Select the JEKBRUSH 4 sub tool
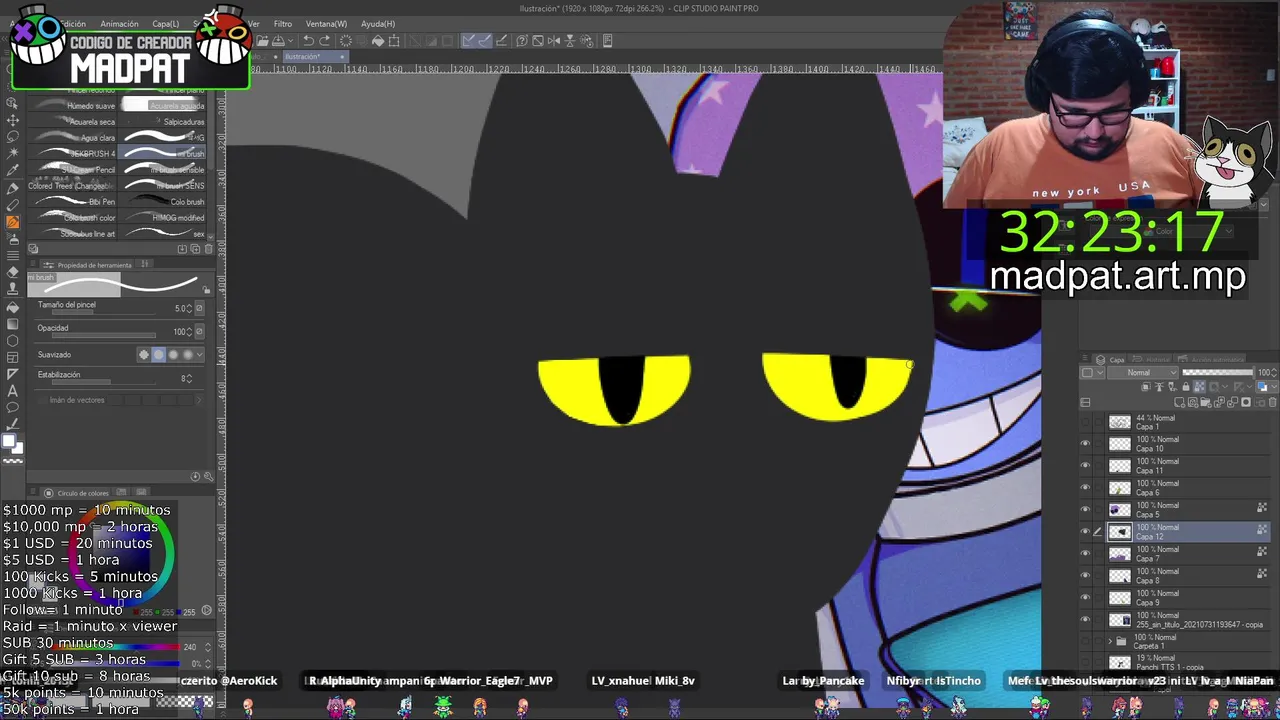The image size is (1280, 720). tap(72, 153)
